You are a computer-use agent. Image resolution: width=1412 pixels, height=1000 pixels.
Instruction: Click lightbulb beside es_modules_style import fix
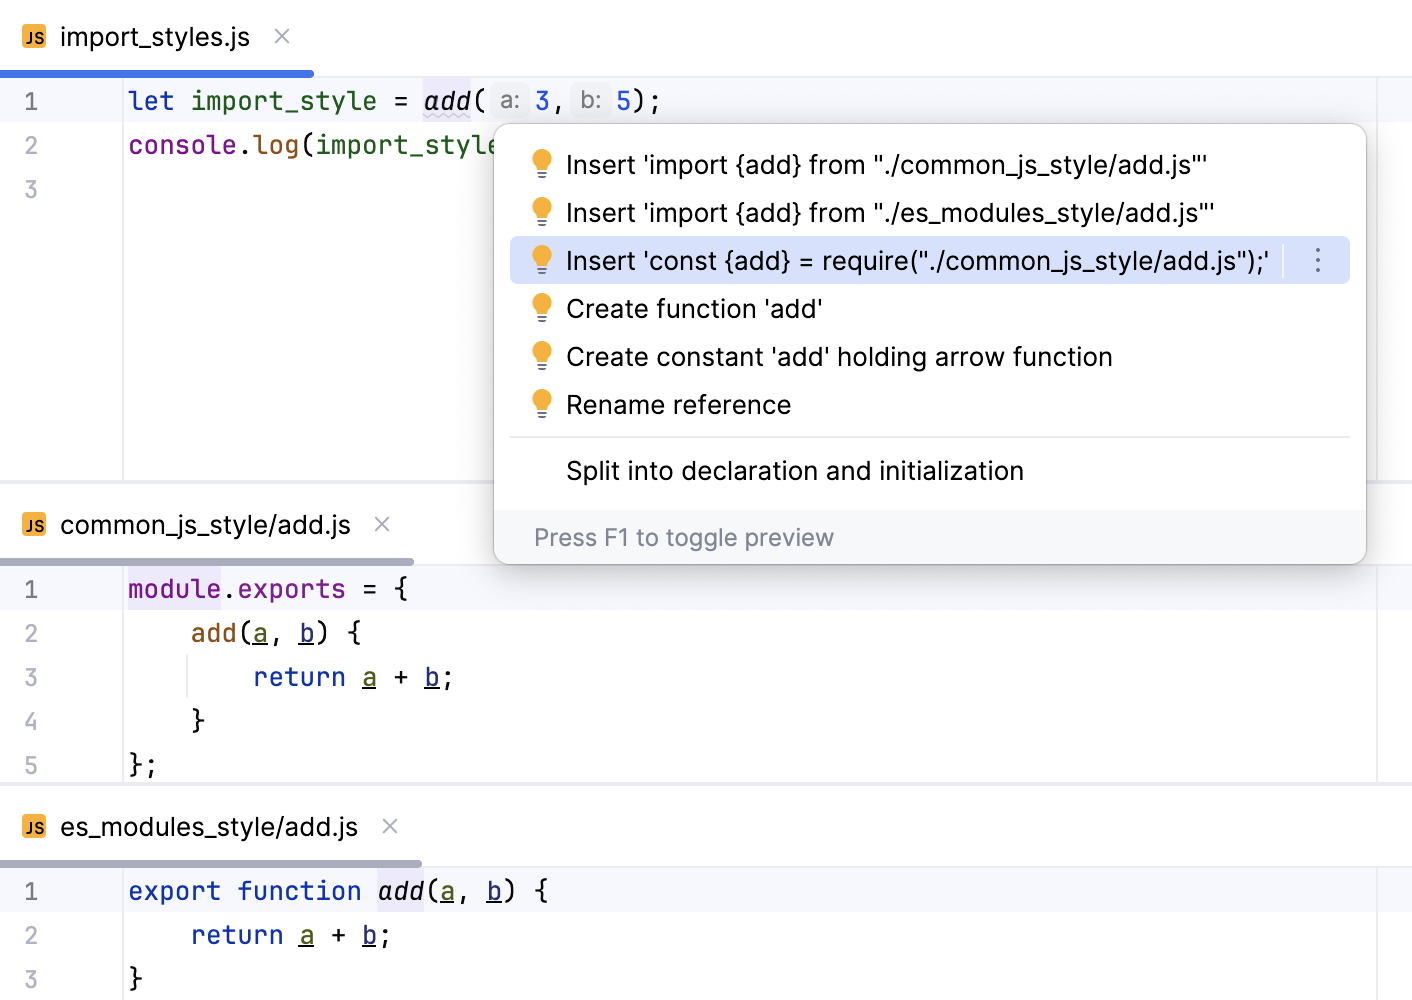tap(542, 212)
